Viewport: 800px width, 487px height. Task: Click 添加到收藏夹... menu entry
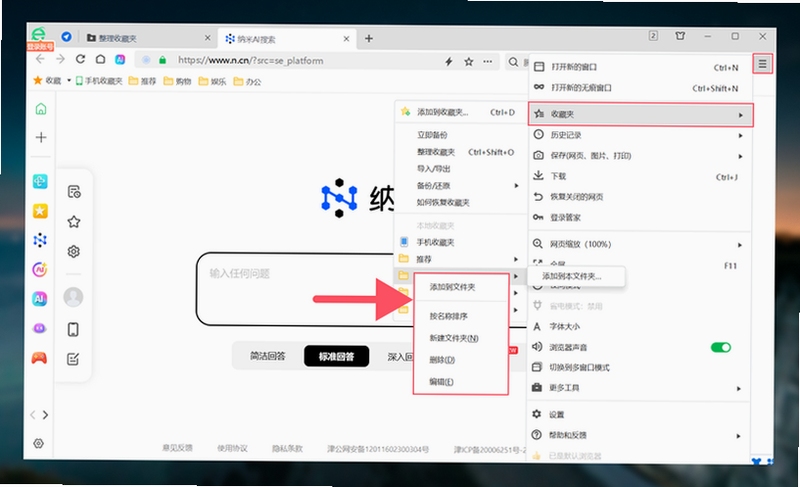(461, 112)
